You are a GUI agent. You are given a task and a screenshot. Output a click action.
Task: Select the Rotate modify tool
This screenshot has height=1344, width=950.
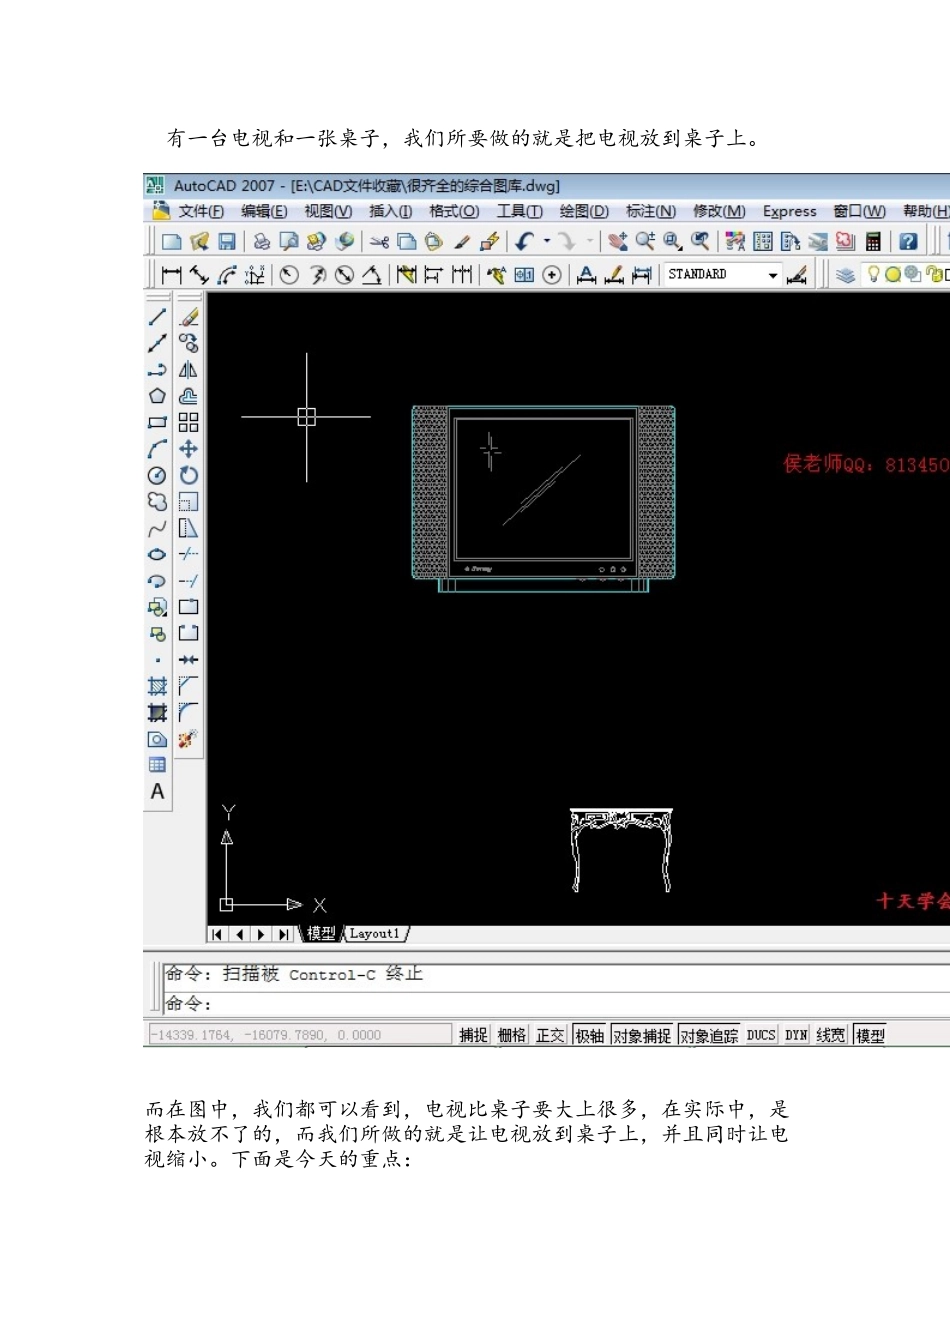188,475
